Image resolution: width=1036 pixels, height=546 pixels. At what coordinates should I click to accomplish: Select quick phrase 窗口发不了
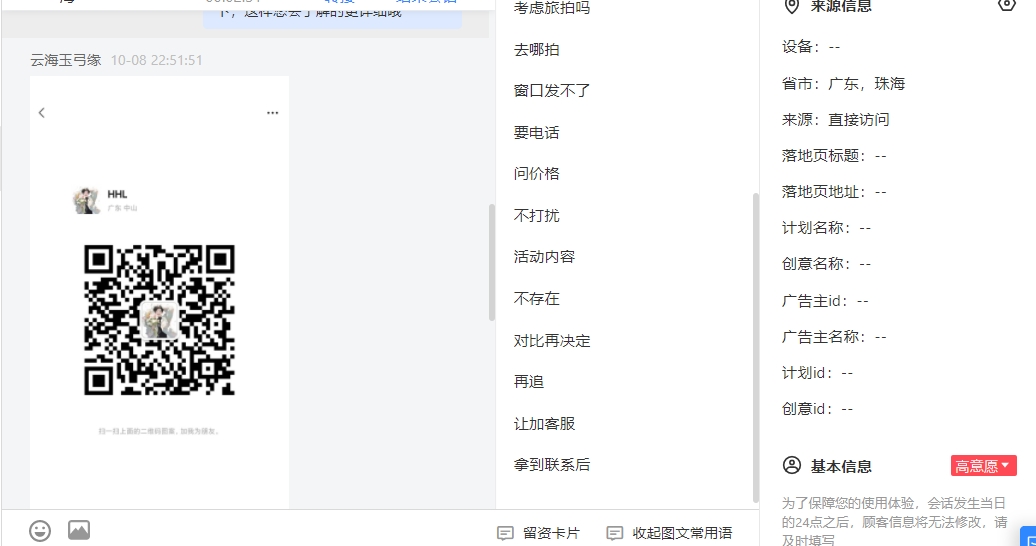click(552, 91)
